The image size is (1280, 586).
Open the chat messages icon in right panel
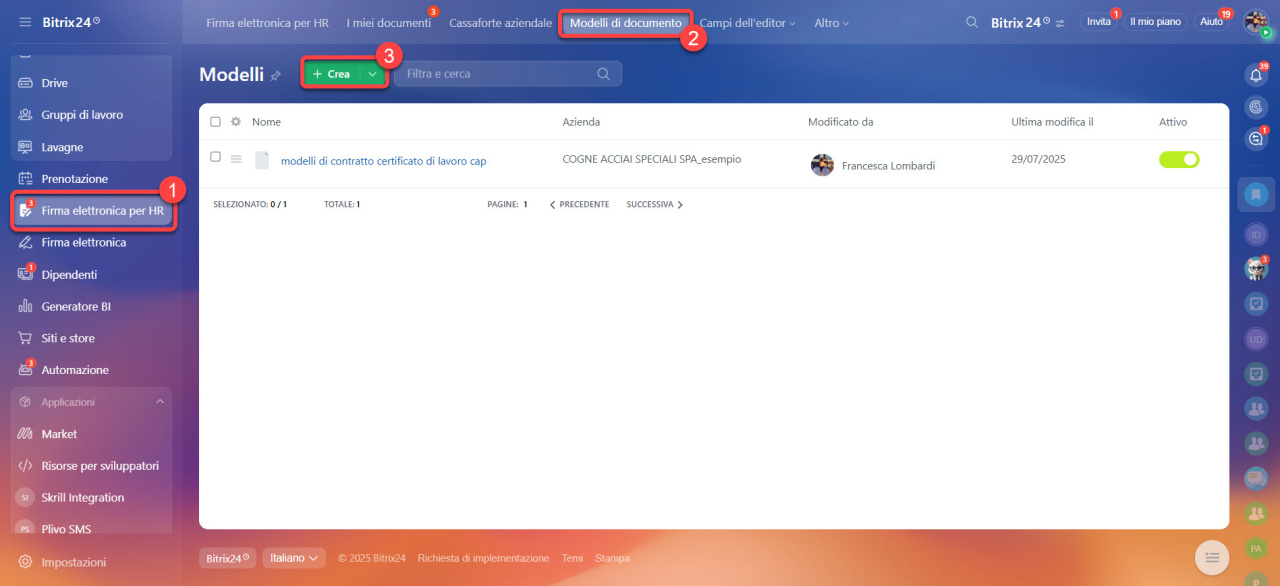(1256, 140)
